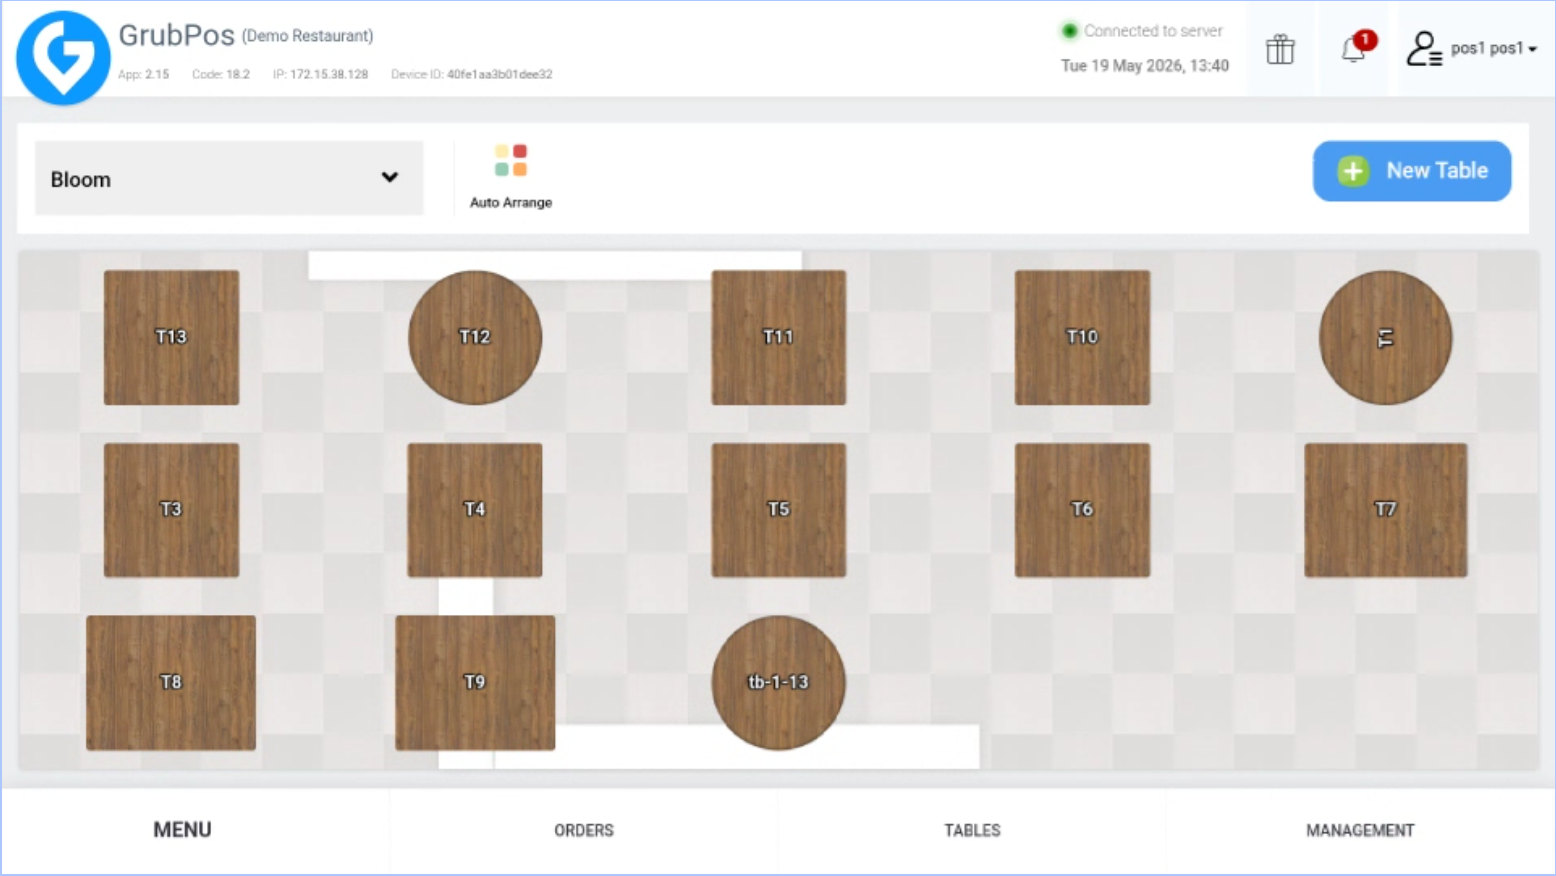Screen dimensions: 1556x876
Task: Click the "Code: 18.2" text
Action: 221,74
